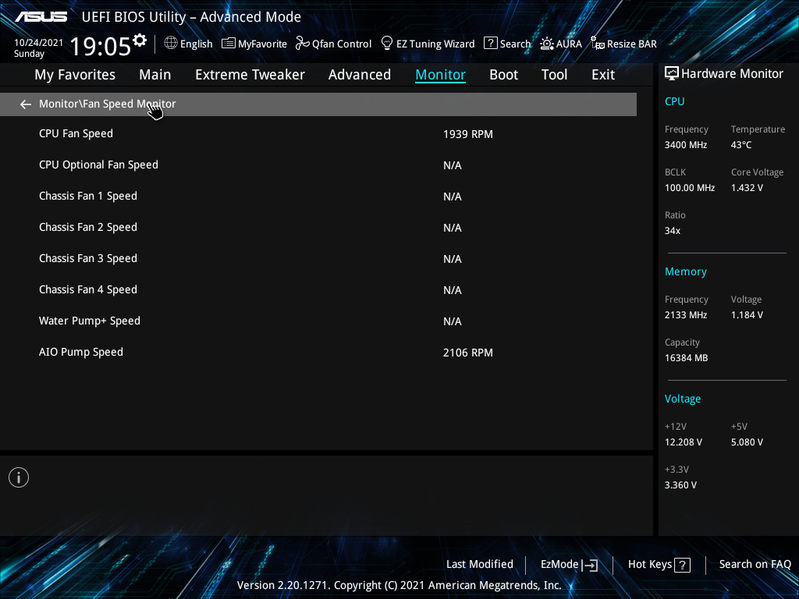Click the 3.360 V reading

click(x=680, y=485)
